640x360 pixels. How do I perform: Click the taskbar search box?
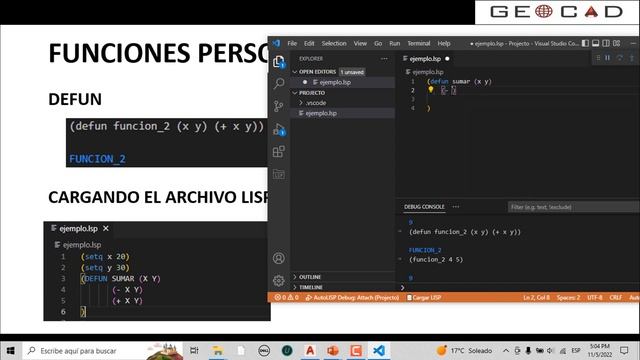click(102, 351)
